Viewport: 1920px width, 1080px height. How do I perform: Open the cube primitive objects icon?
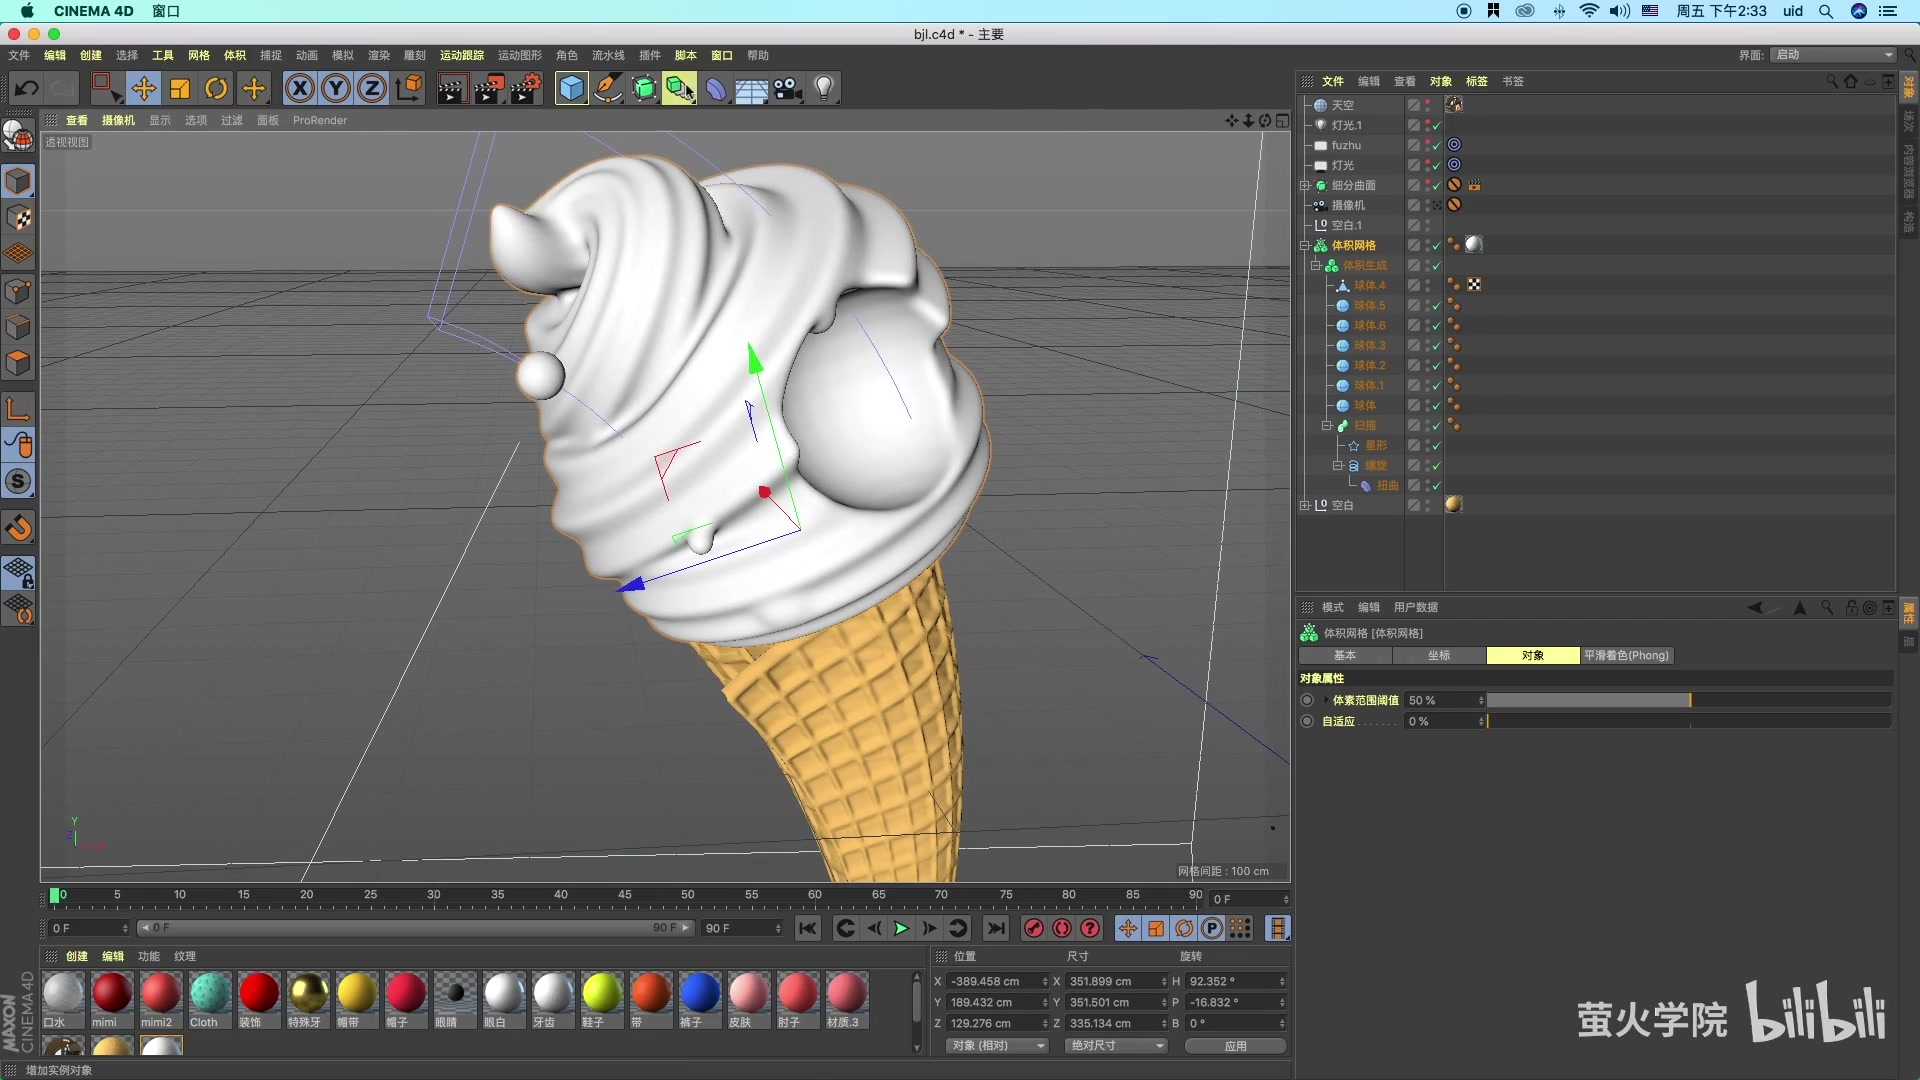coord(571,89)
